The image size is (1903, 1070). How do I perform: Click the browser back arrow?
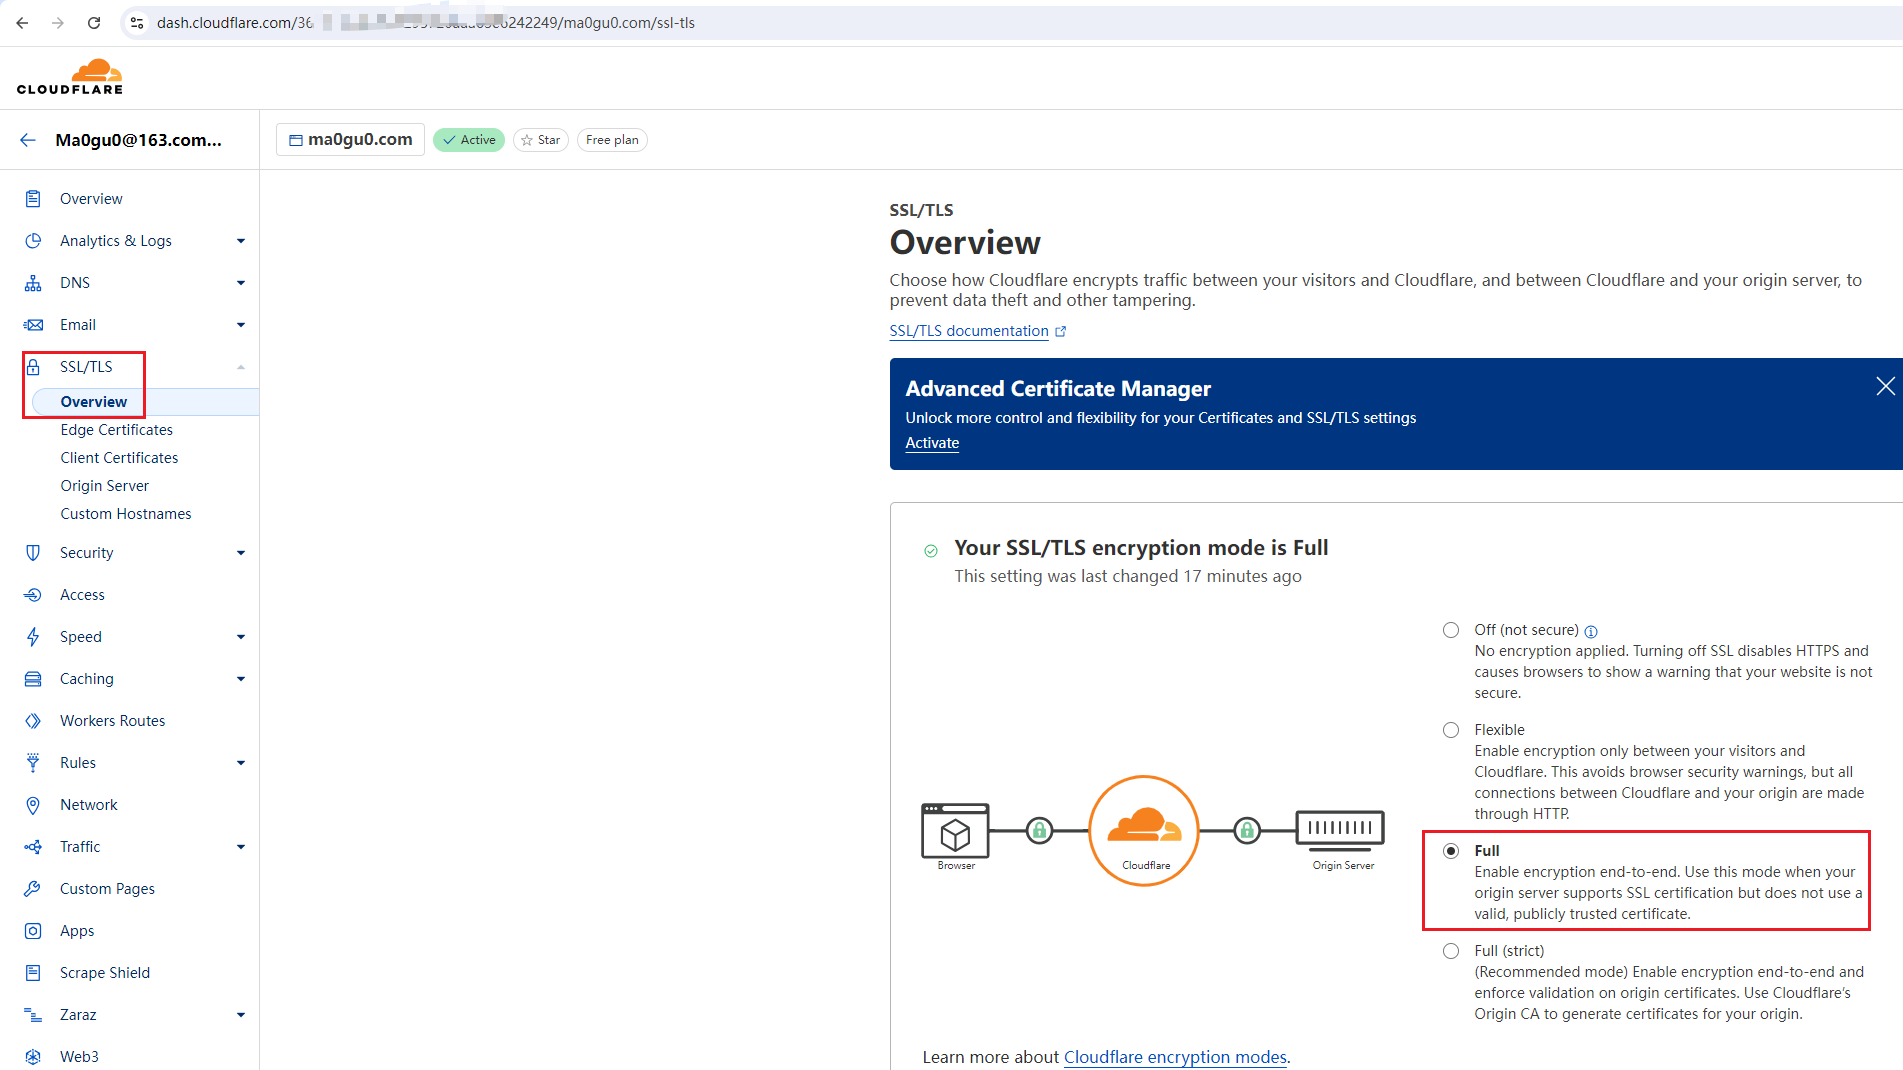[x=22, y=22]
